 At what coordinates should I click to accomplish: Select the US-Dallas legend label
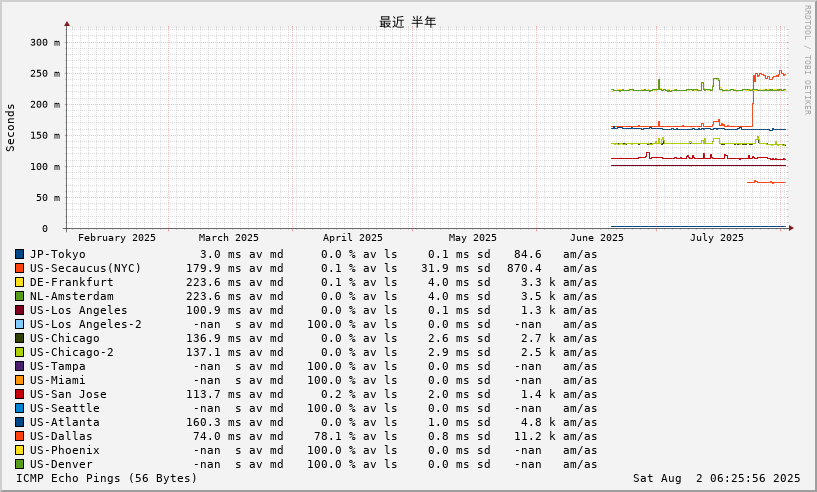[x=61, y=436]
